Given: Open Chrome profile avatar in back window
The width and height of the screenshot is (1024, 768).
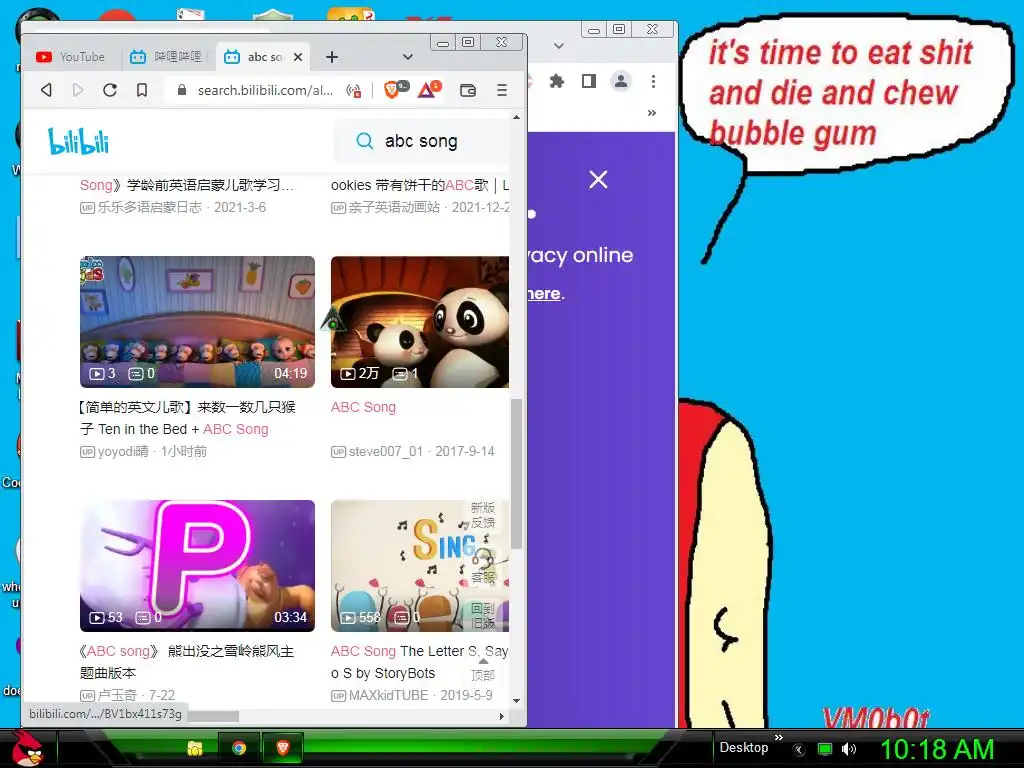Looking at the screenshot, I should (620, 81).
